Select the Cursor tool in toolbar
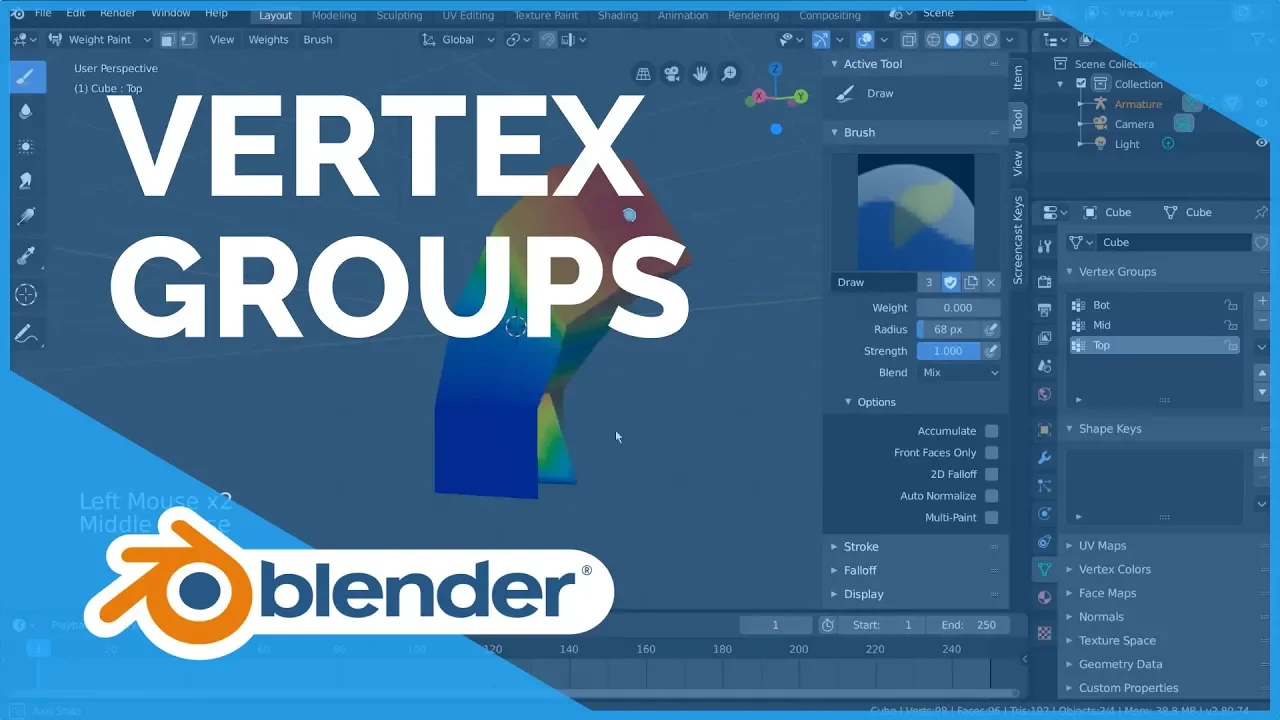This screenshot has width=1280, height=720. click(x=26, y=295)
